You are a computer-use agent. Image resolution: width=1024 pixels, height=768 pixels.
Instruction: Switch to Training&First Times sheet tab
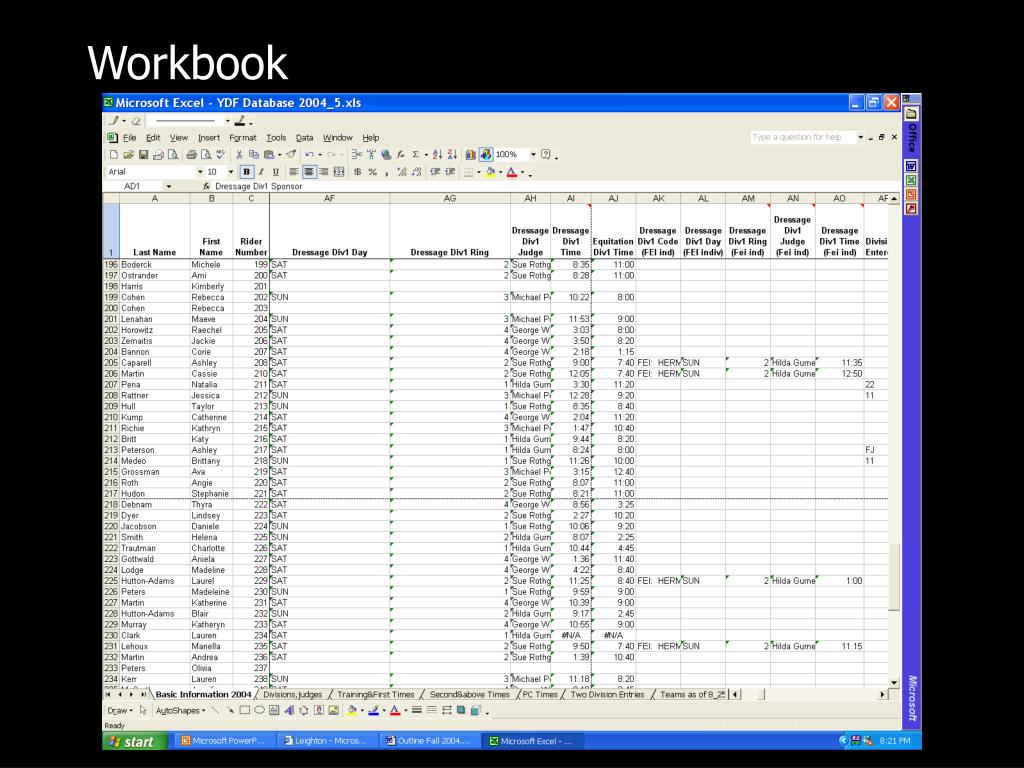tap(376, 695)
